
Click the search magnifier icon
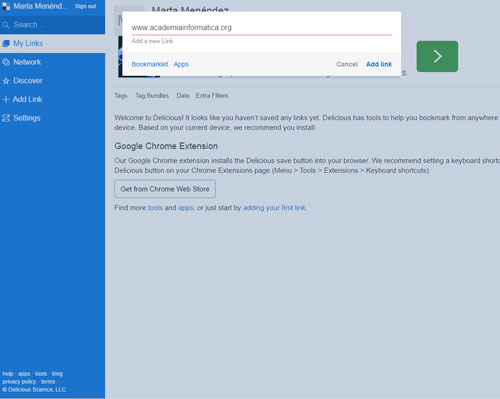pyautogui.click(x=6, y=25)
